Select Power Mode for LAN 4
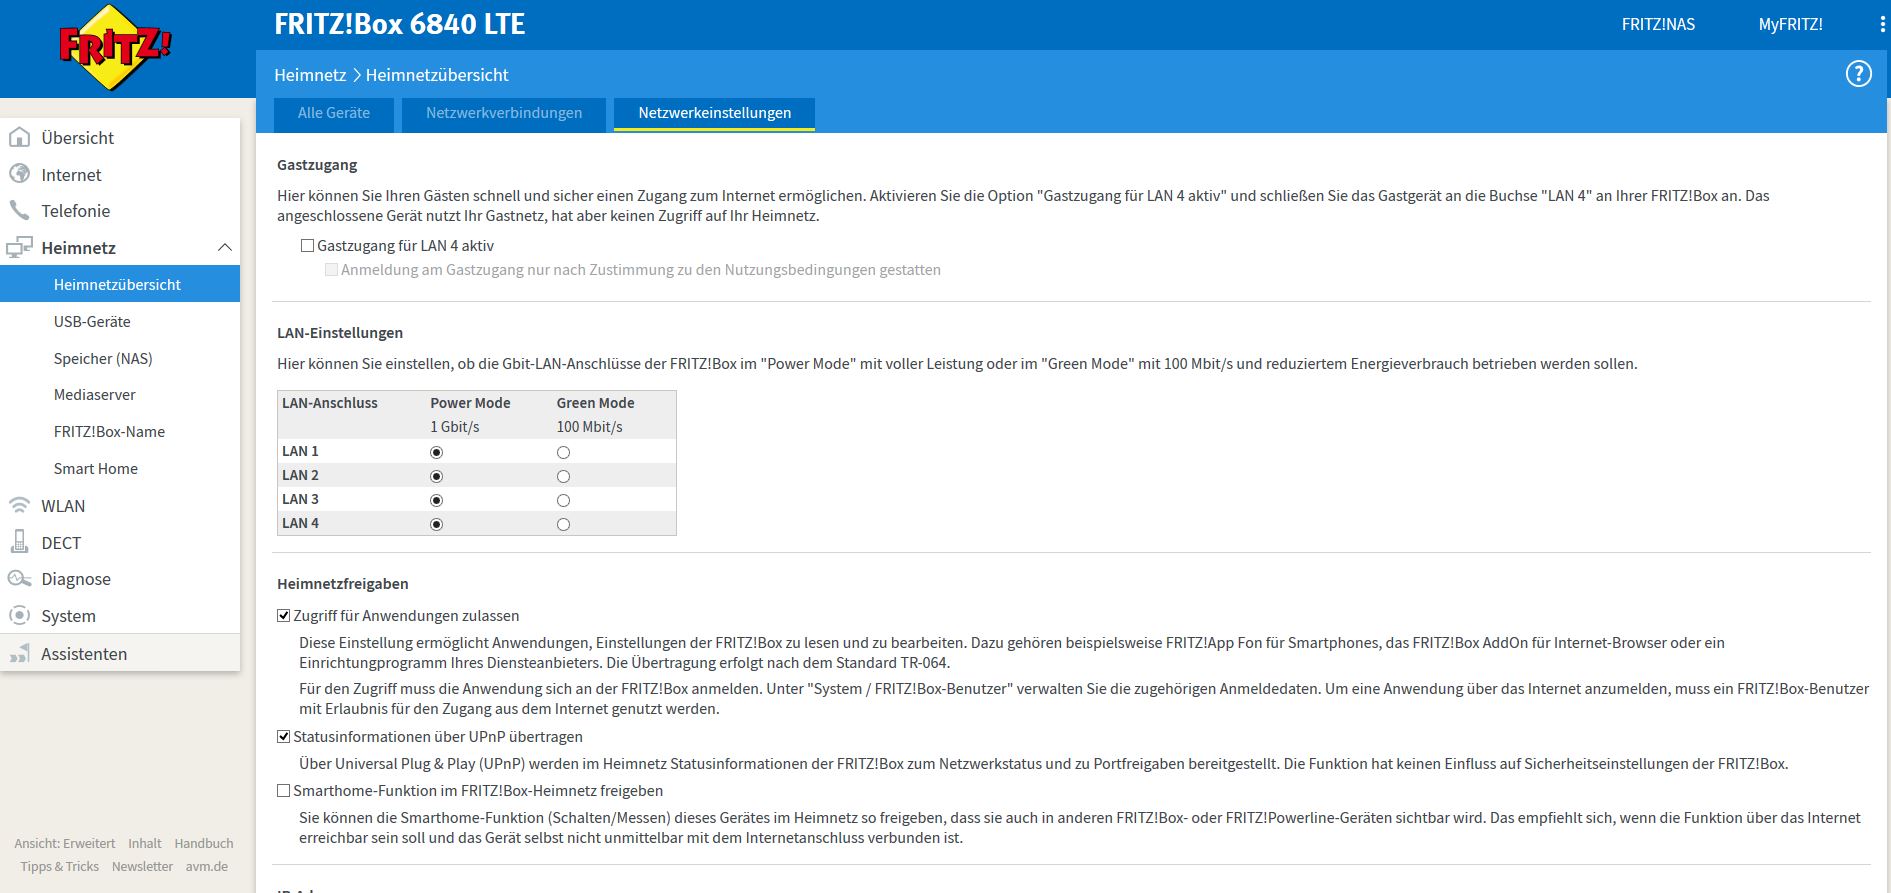 click(x=436, y=524)
